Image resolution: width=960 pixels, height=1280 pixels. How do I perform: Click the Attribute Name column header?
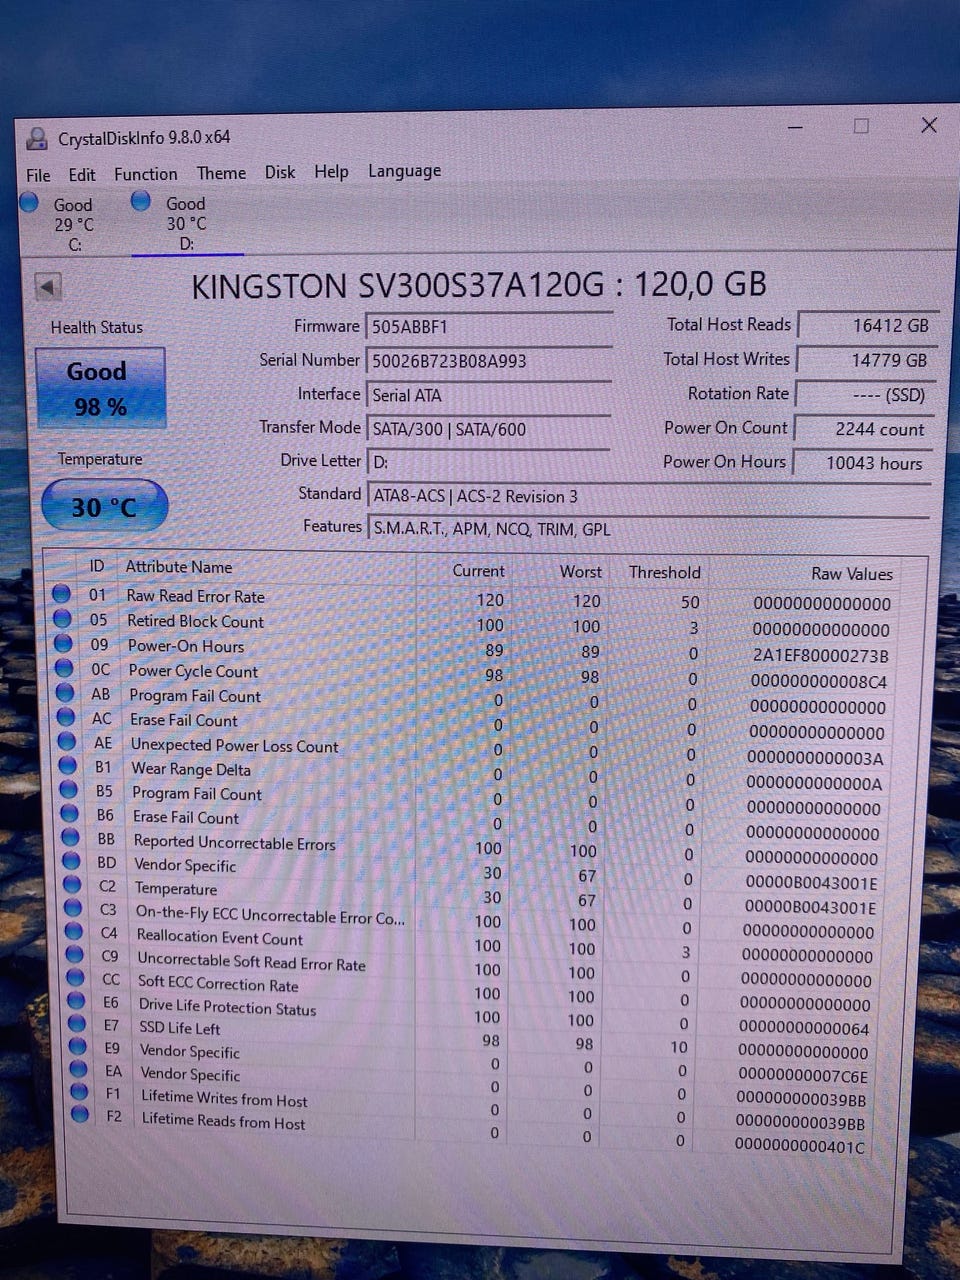[x=179, y=567]
